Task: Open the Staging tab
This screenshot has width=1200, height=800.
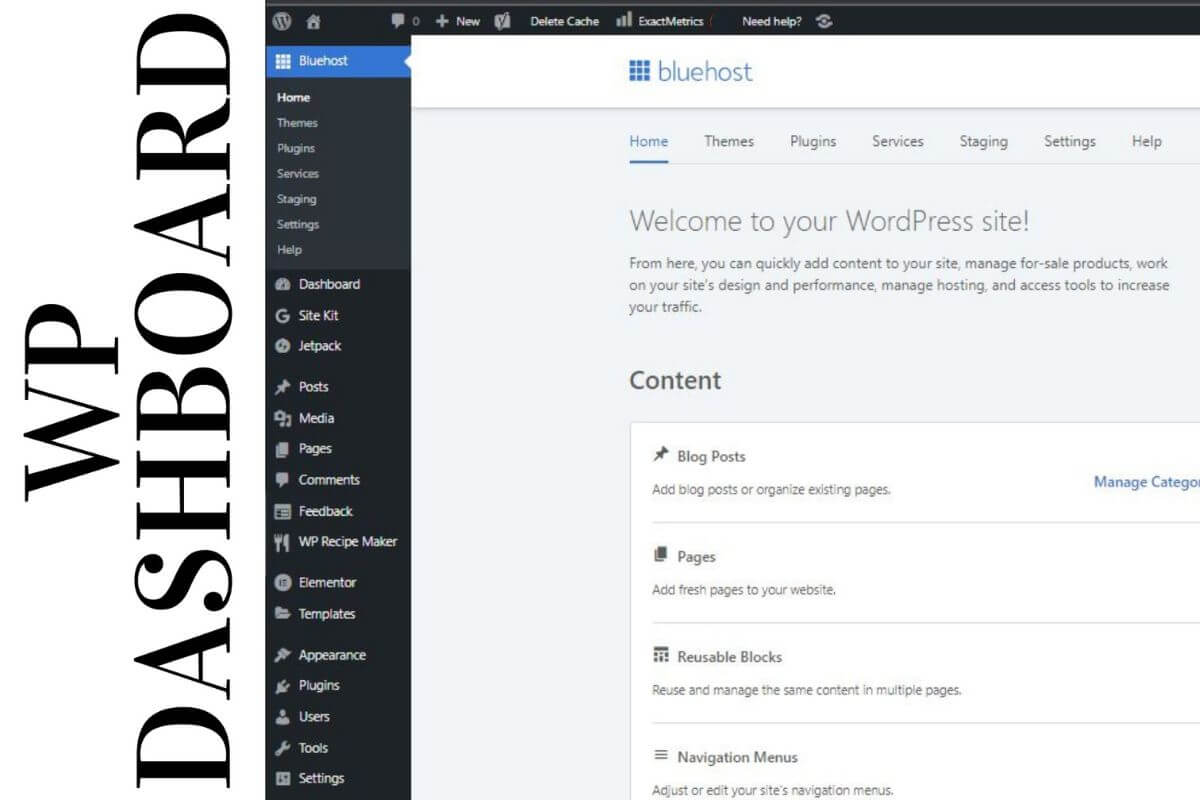Action: coord(983,141)
